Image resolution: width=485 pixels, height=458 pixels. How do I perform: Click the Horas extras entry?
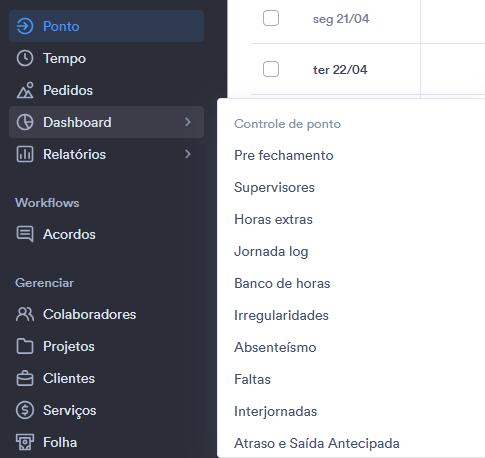[x=273, y=219]
